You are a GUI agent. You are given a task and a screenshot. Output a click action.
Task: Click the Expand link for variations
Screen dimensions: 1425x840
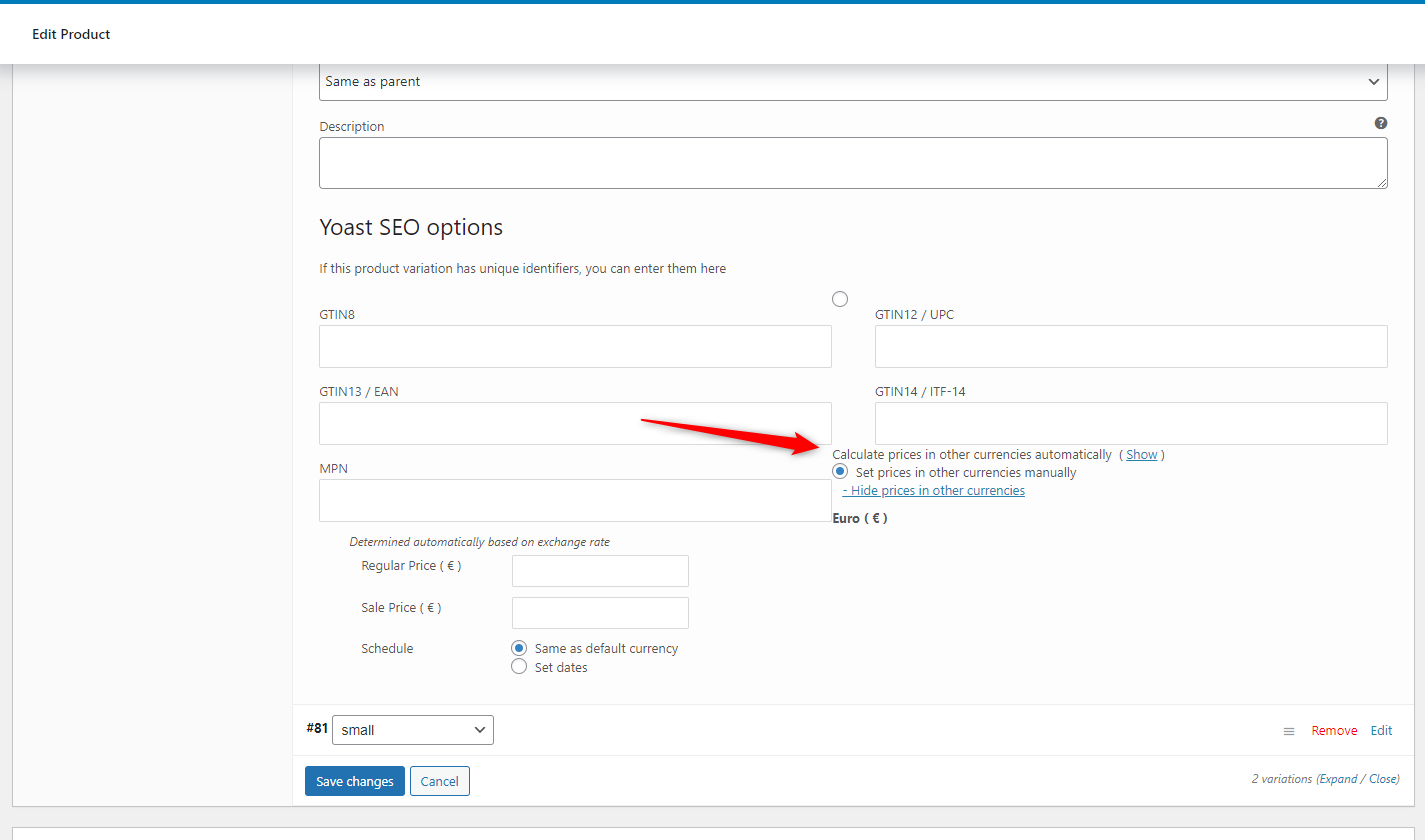click(1337, 779)
